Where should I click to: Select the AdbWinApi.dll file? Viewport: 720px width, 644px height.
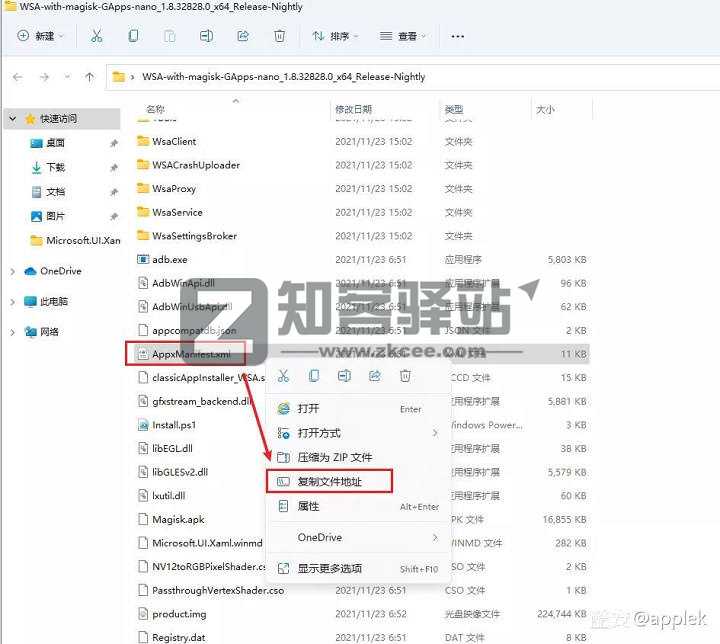pyautogui.click(x=183, y=283)
